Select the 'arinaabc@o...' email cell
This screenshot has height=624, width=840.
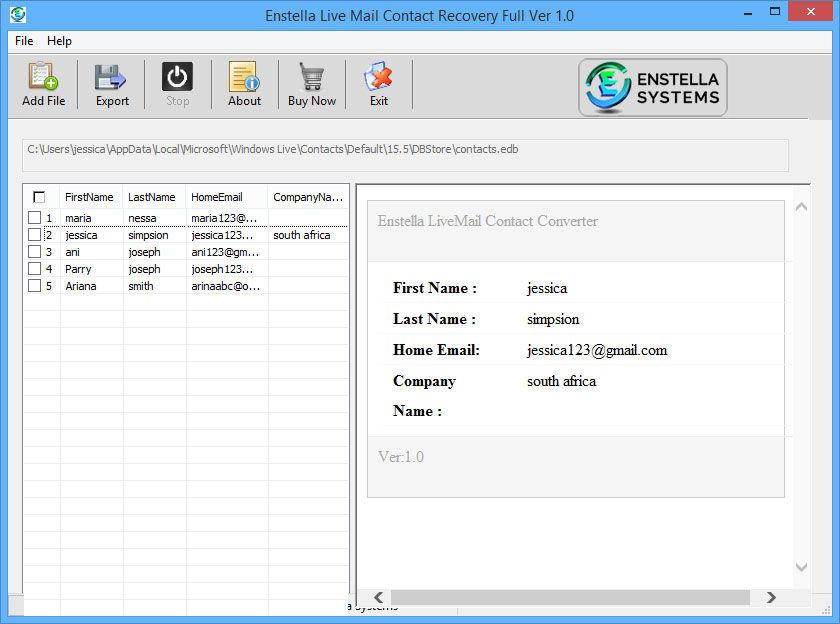pyautogui.click(x=226, y=287)
